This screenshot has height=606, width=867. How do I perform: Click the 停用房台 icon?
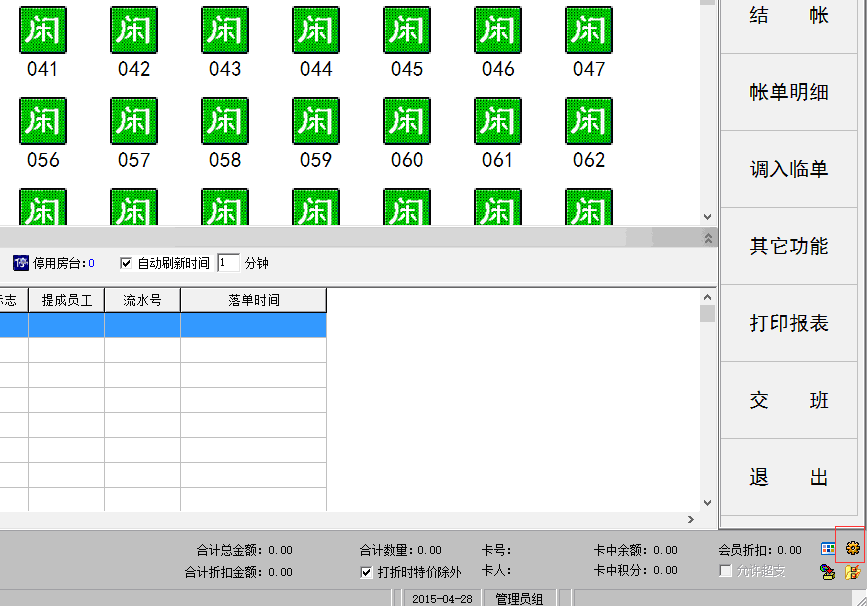[x=21, y=263]
